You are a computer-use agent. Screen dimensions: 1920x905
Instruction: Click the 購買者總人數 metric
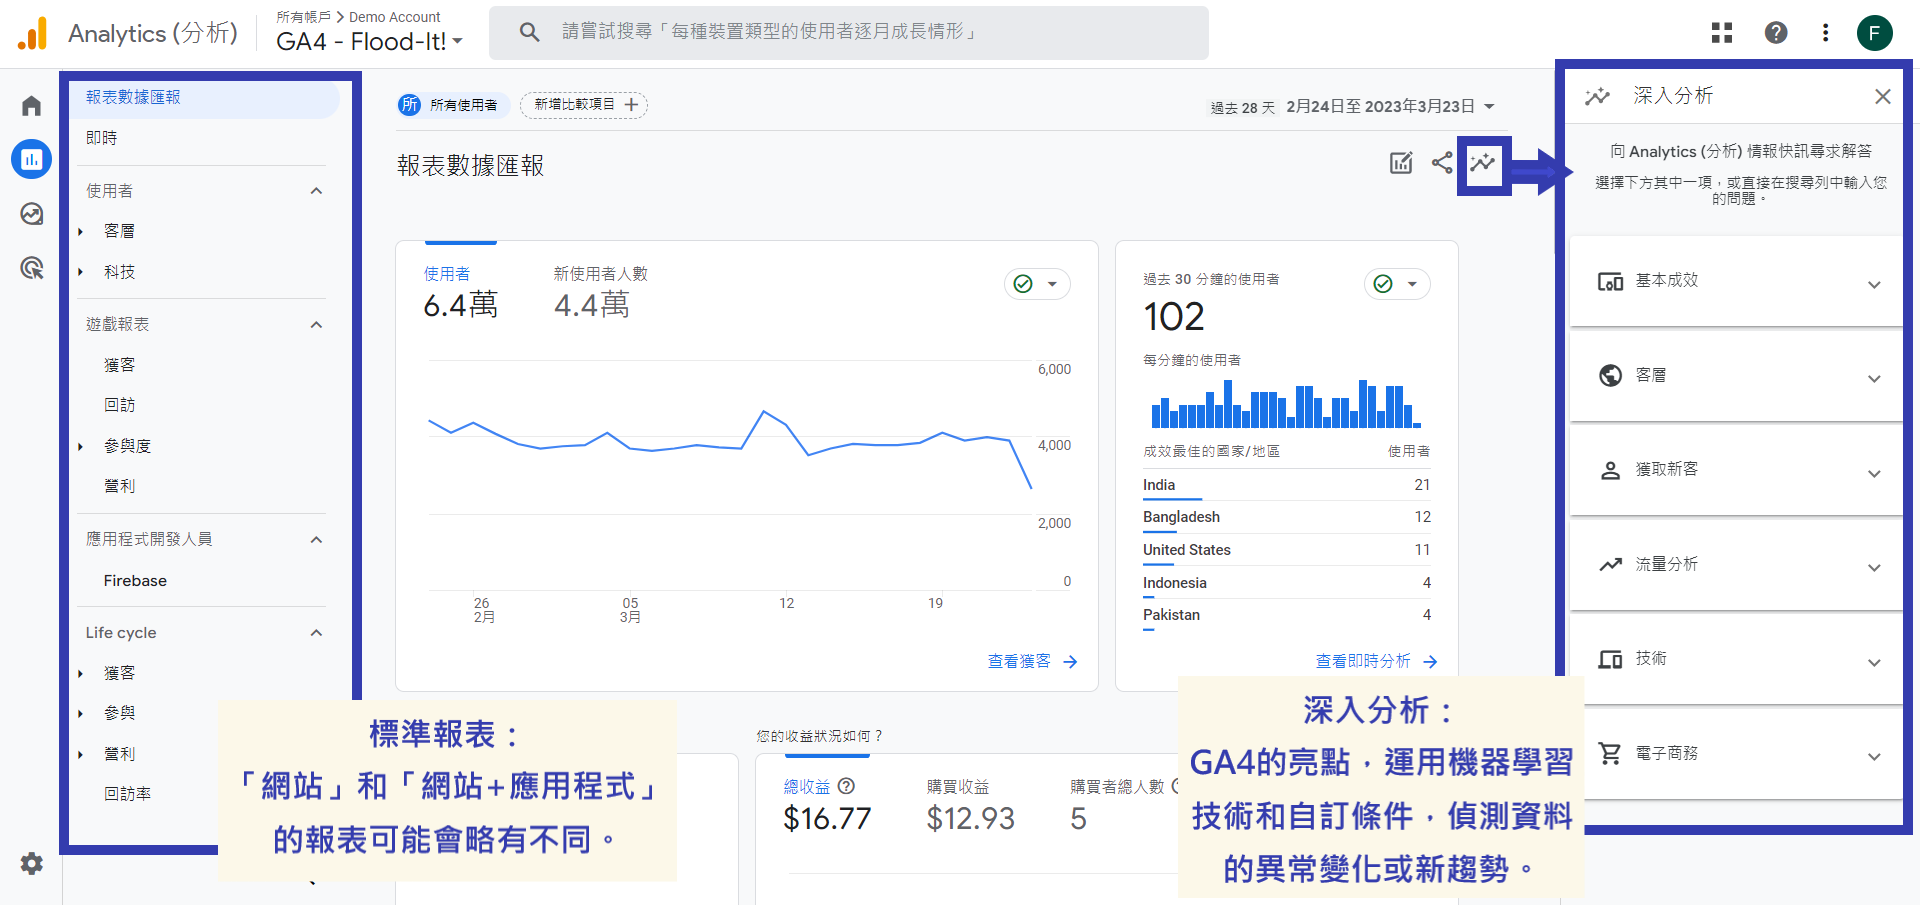1118,806
